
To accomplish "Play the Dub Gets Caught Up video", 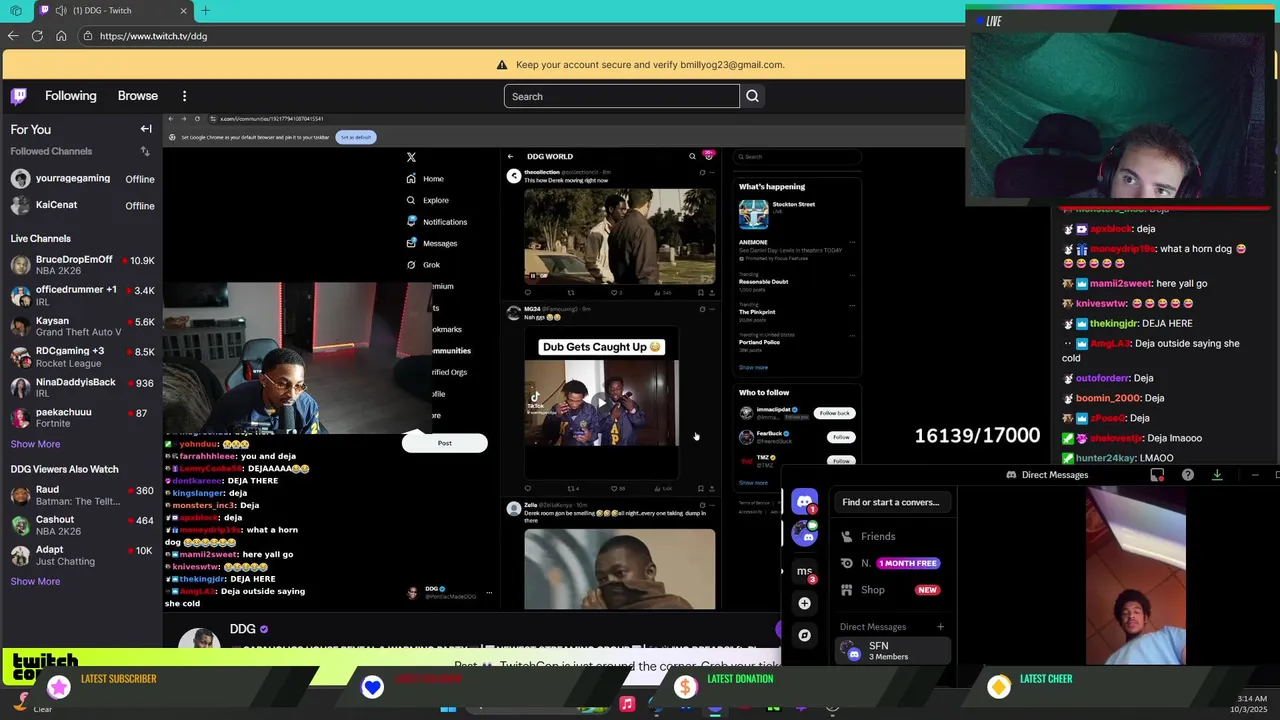I will pyautogui.click(x=601, y=402).
